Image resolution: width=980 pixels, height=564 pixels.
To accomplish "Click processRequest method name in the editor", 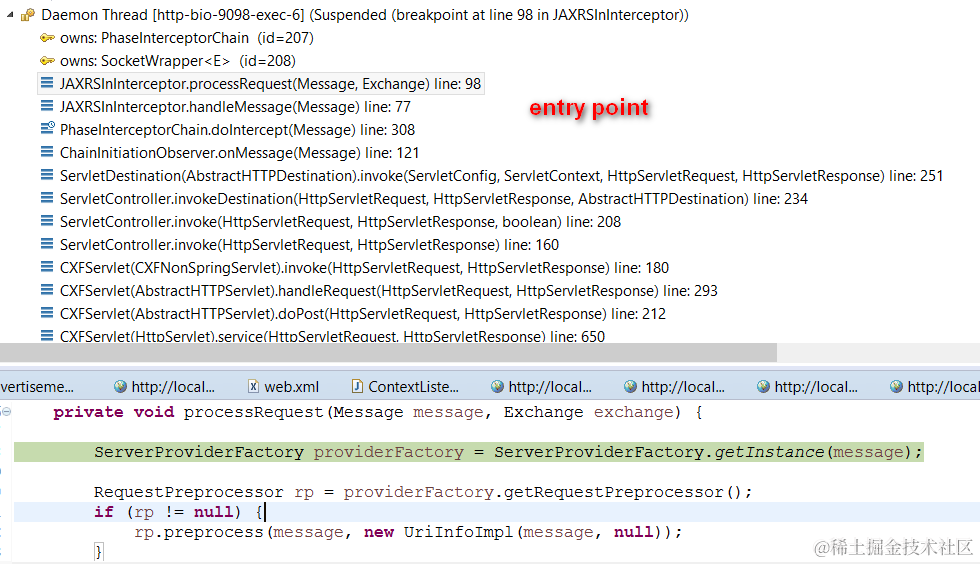I will (253, 412).
